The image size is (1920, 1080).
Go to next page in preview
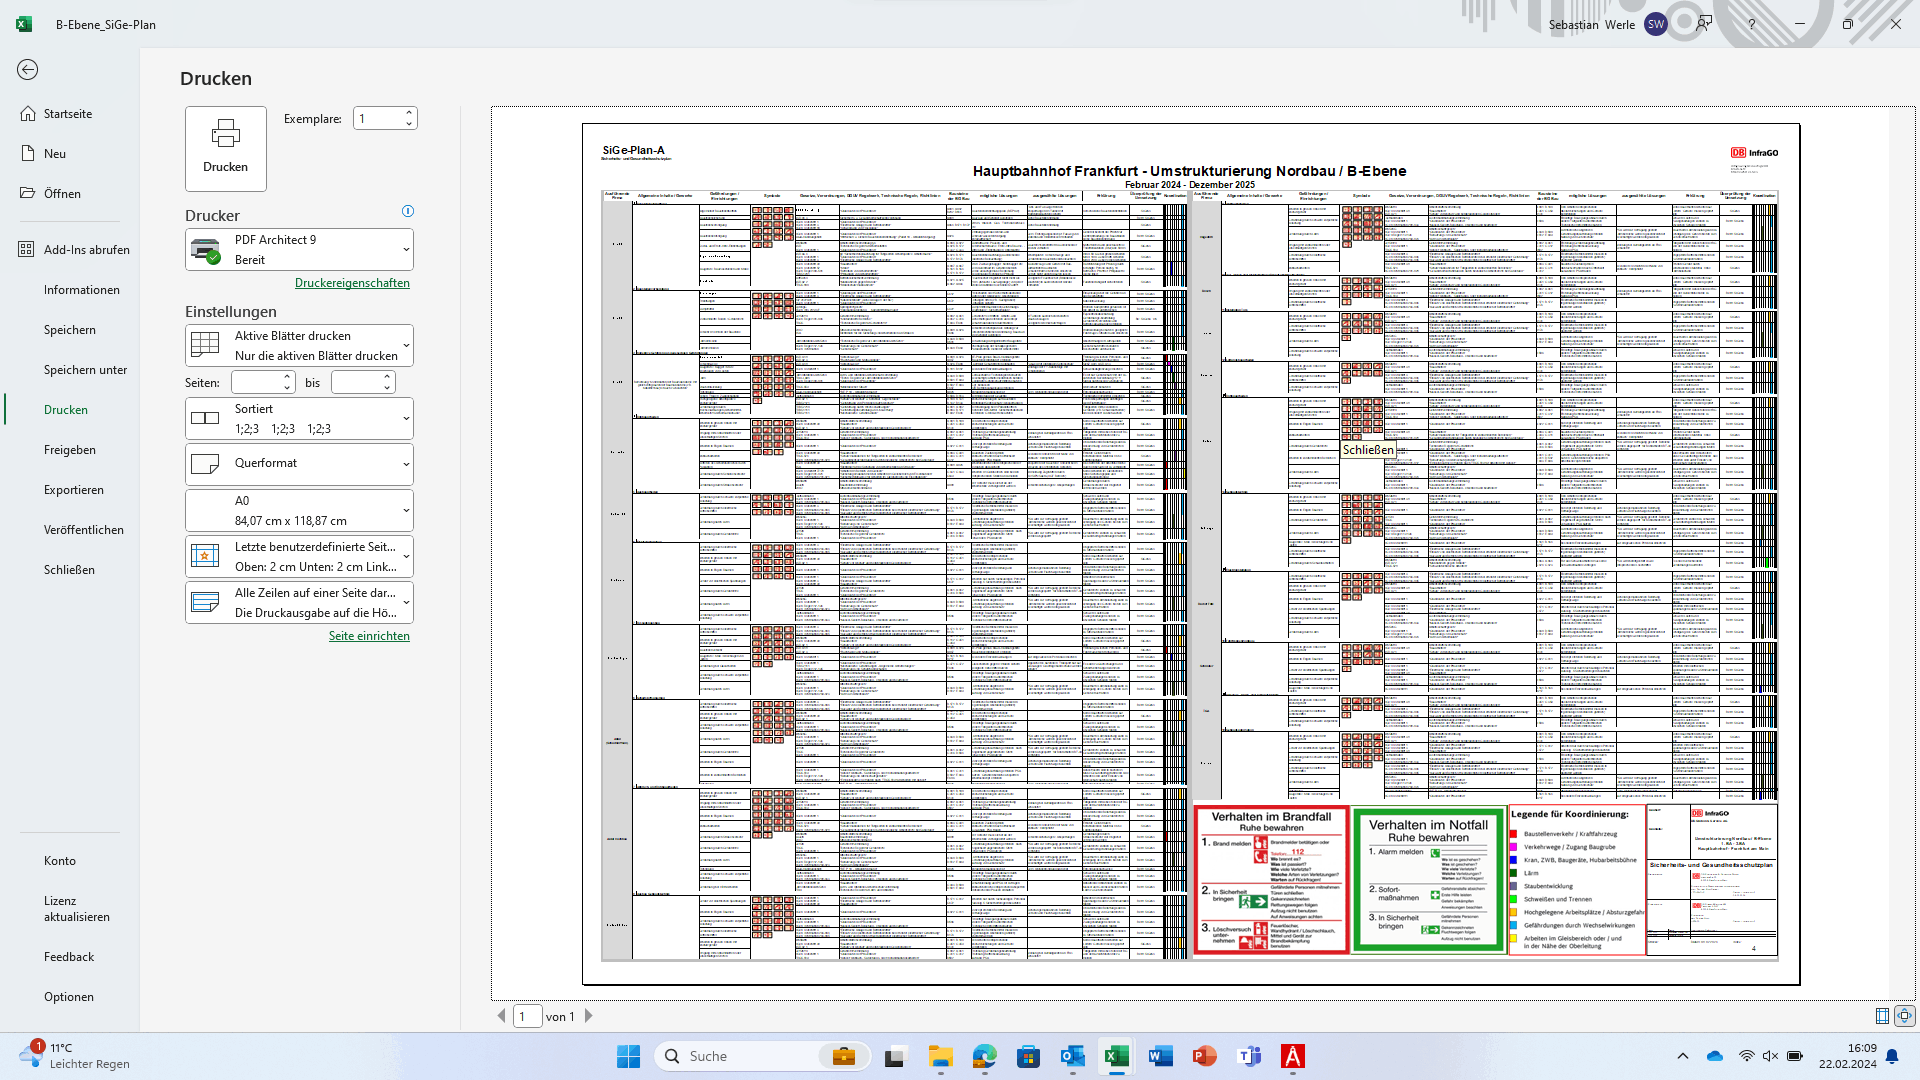coord(589,1016)
